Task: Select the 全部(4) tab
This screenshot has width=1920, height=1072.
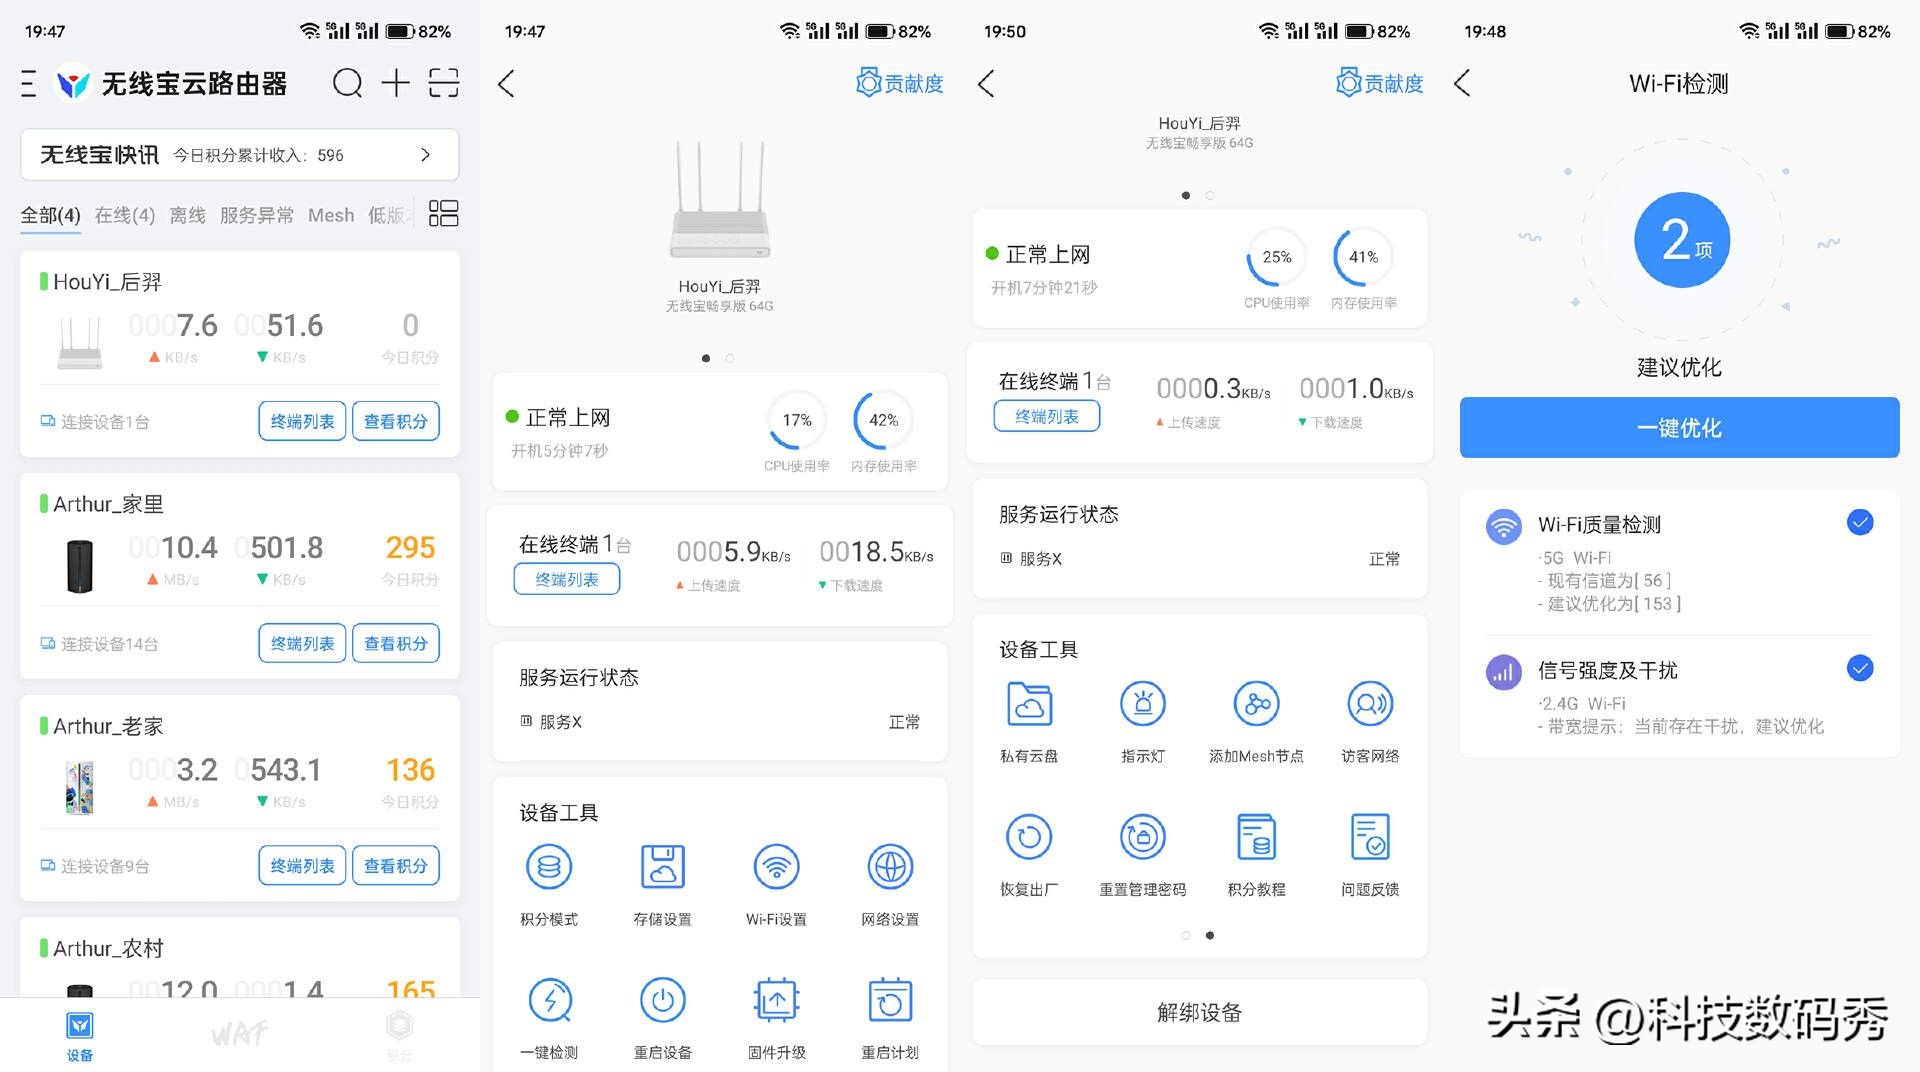Action: coord(50,215)
